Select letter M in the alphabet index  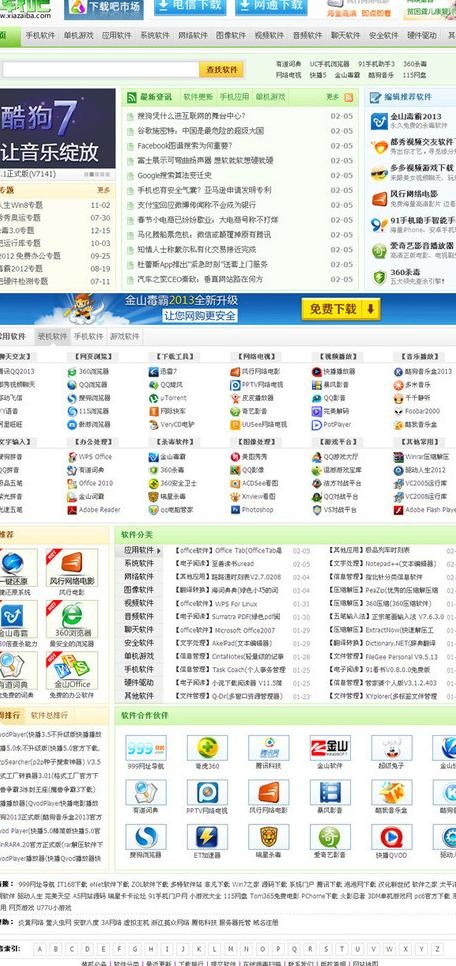pos(232,949)
